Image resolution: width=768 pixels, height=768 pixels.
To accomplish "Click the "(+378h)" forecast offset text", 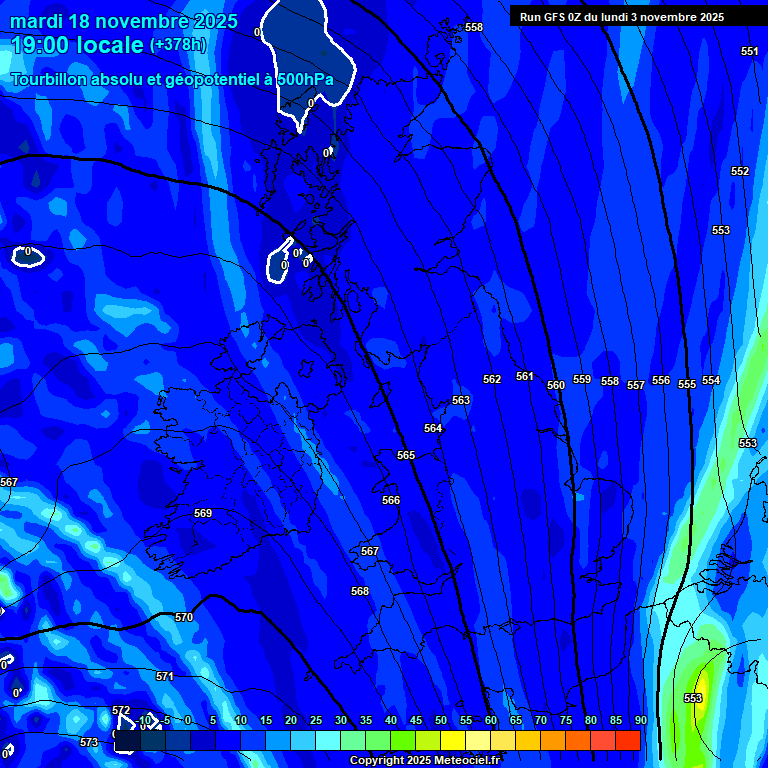I will 178,45.
